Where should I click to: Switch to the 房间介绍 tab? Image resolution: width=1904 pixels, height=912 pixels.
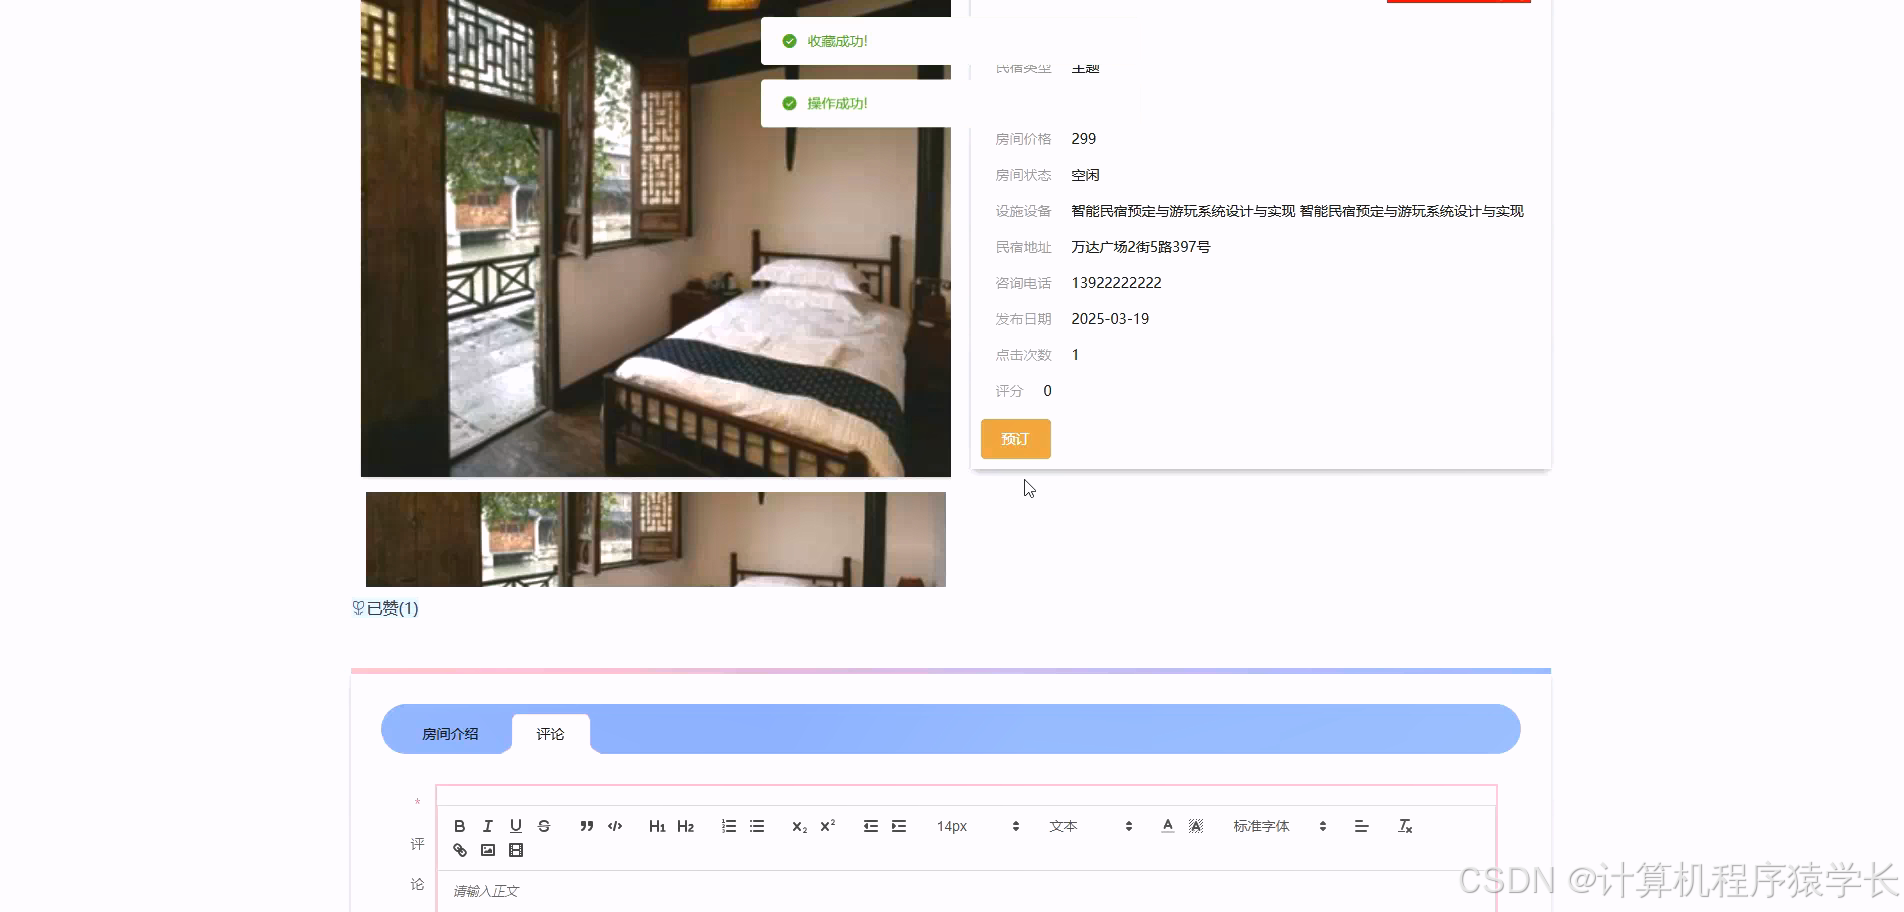pos(448,732)
